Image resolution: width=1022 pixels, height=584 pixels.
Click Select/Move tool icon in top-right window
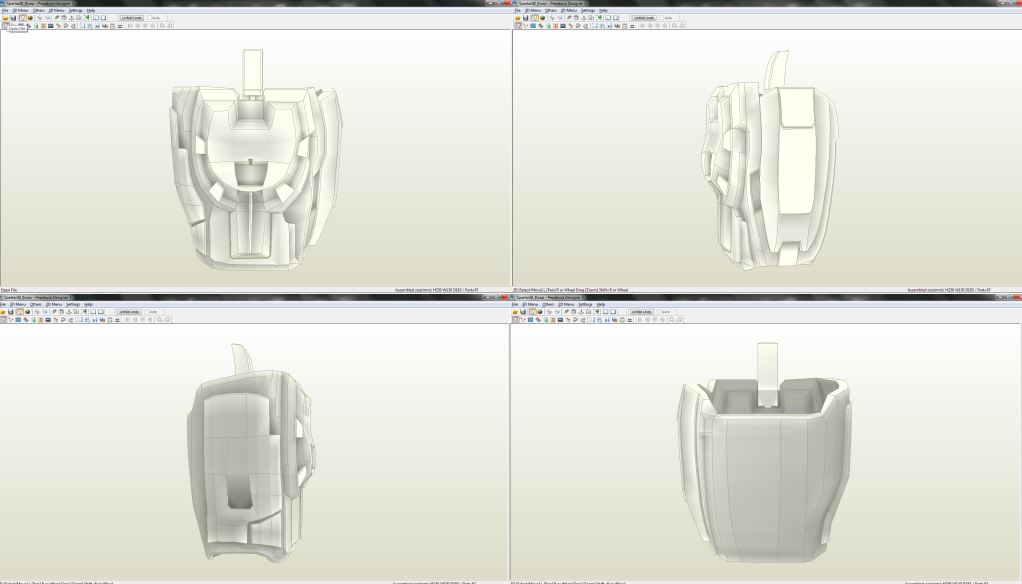tap(518, 25)
